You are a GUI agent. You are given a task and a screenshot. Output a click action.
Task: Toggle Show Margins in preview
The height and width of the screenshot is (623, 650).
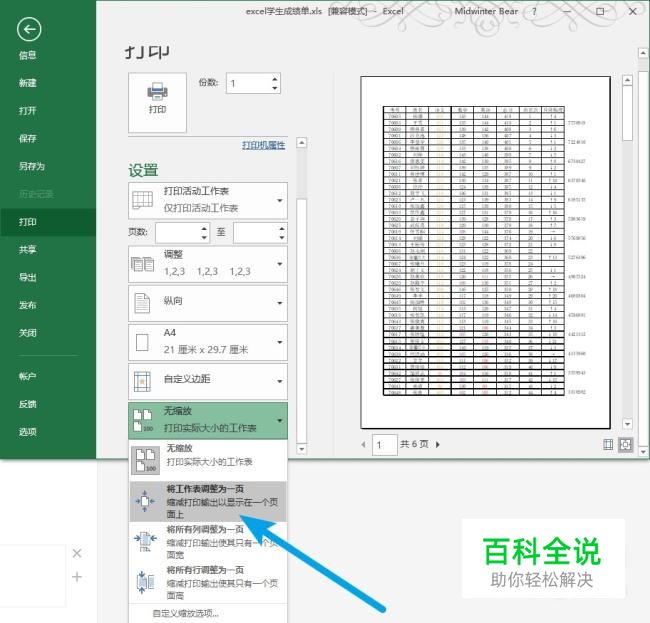click(x=608, y=445)
